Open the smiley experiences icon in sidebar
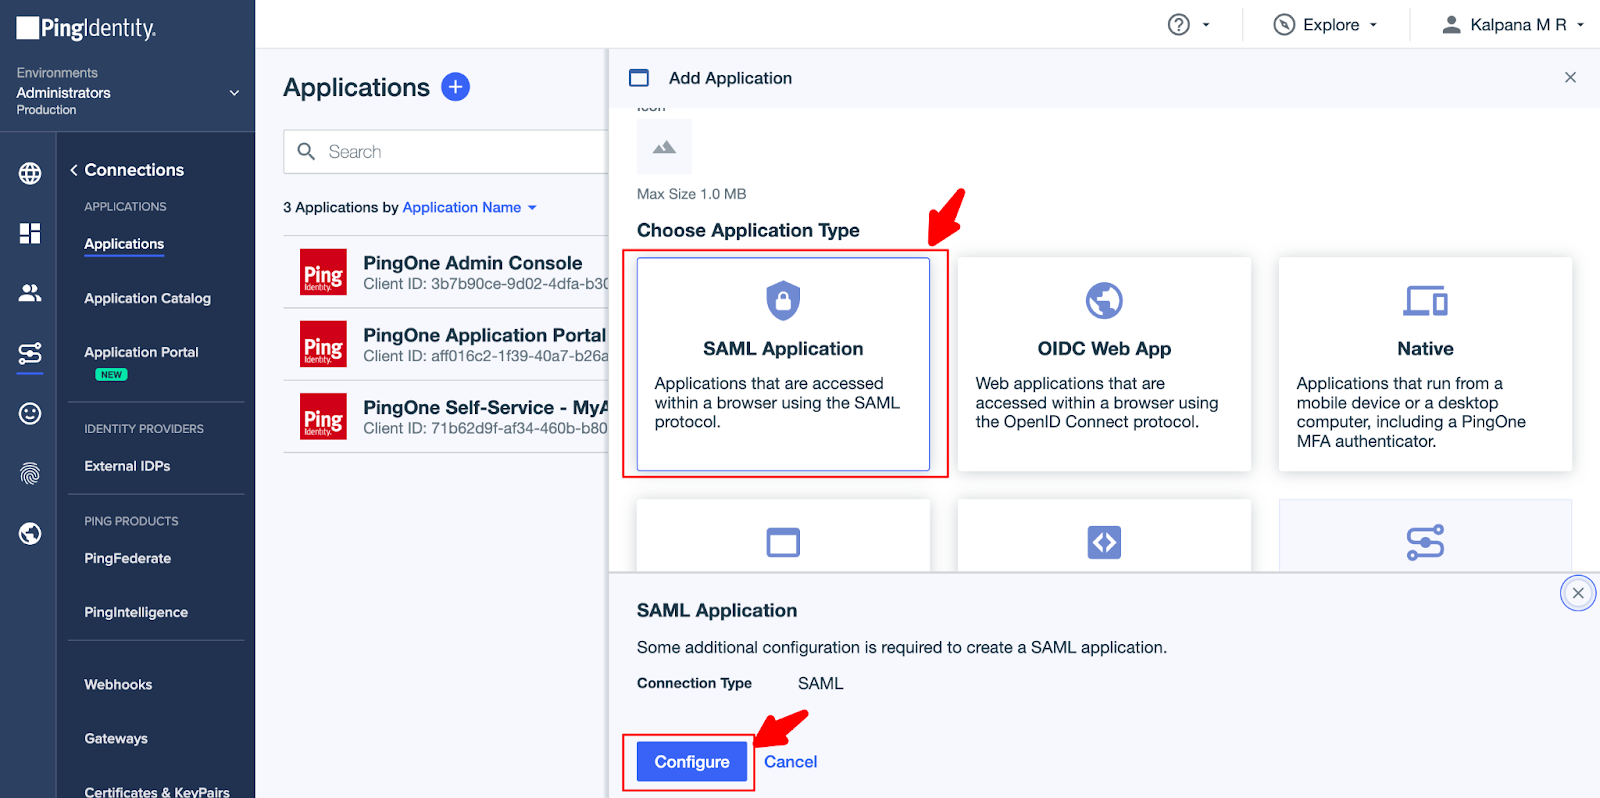1600x798 pixels. pyautogui.click(x=30, y=413)
